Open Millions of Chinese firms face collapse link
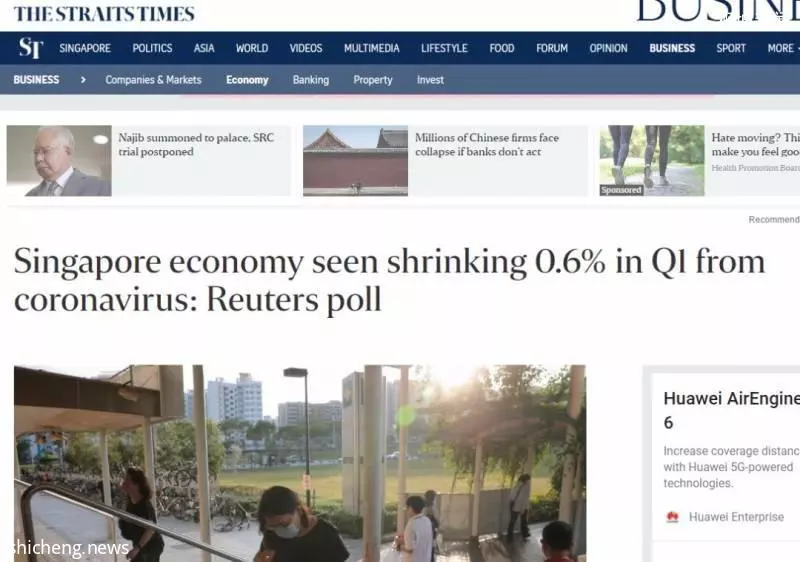 point(487,145)
